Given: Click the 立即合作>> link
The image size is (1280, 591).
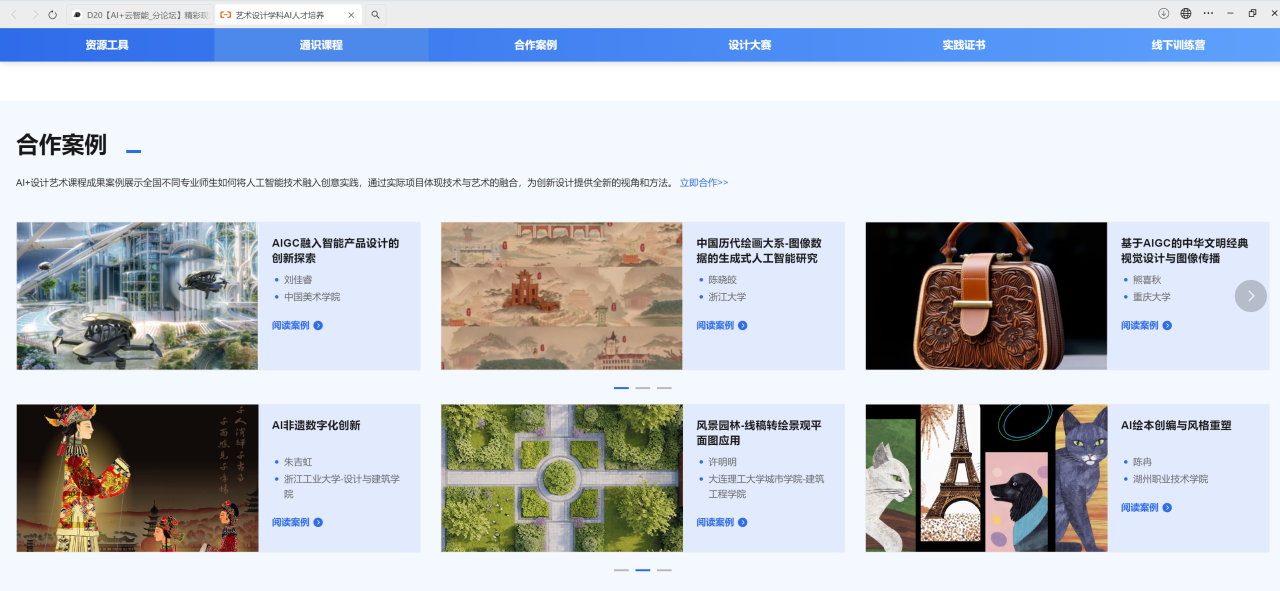Looking at the screenshot, I should coord(704,183).
